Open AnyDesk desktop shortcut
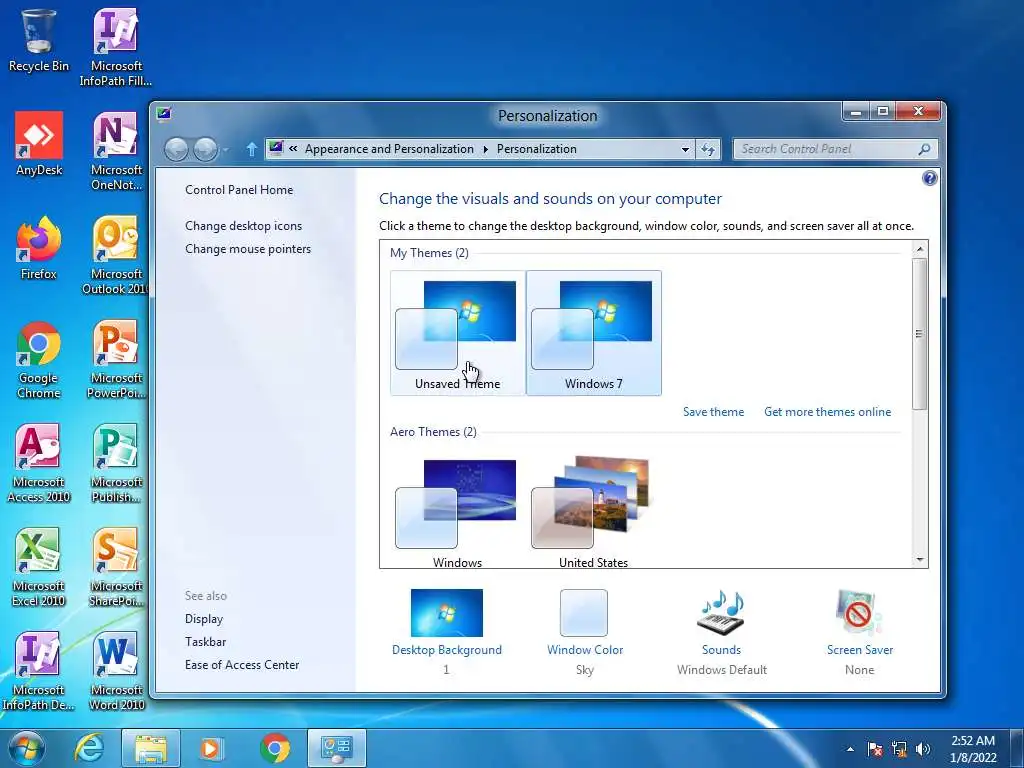1024x768 pixels. (39, 144)
